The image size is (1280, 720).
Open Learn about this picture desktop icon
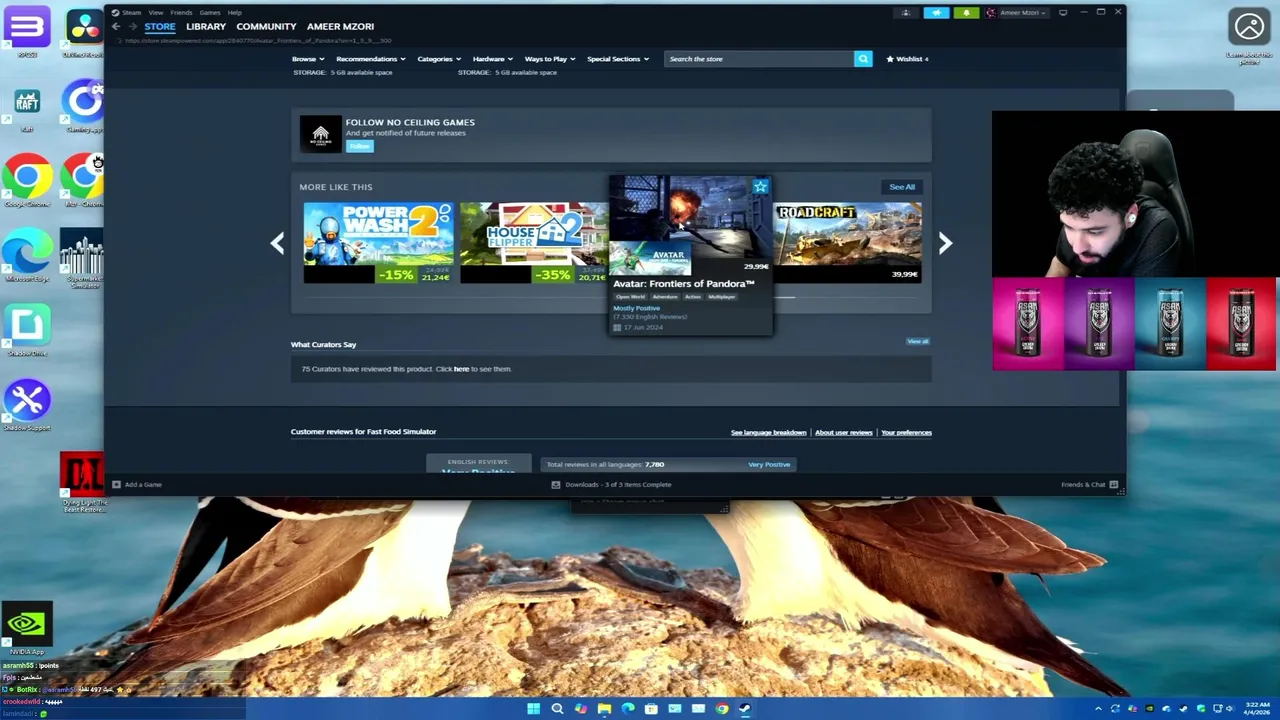(1249, 36)
